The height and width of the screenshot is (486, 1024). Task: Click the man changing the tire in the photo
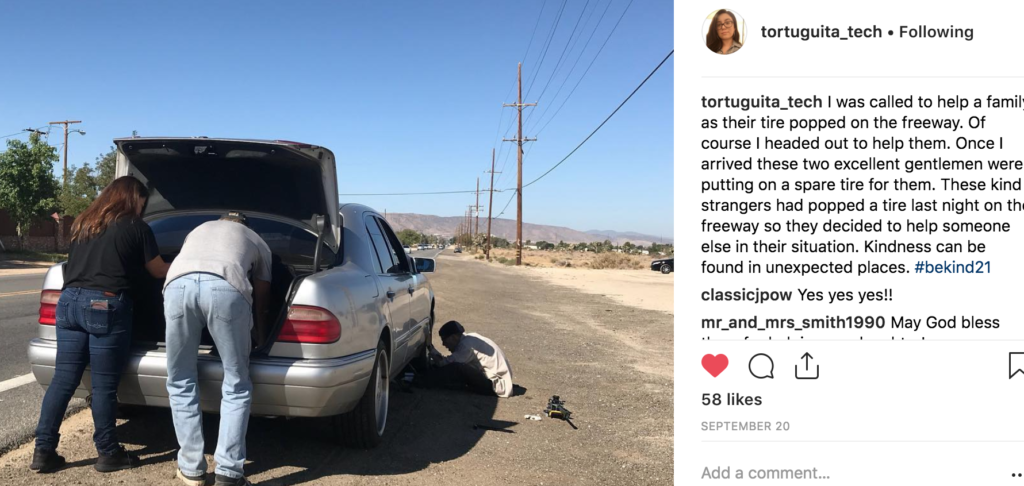(472, 358)
